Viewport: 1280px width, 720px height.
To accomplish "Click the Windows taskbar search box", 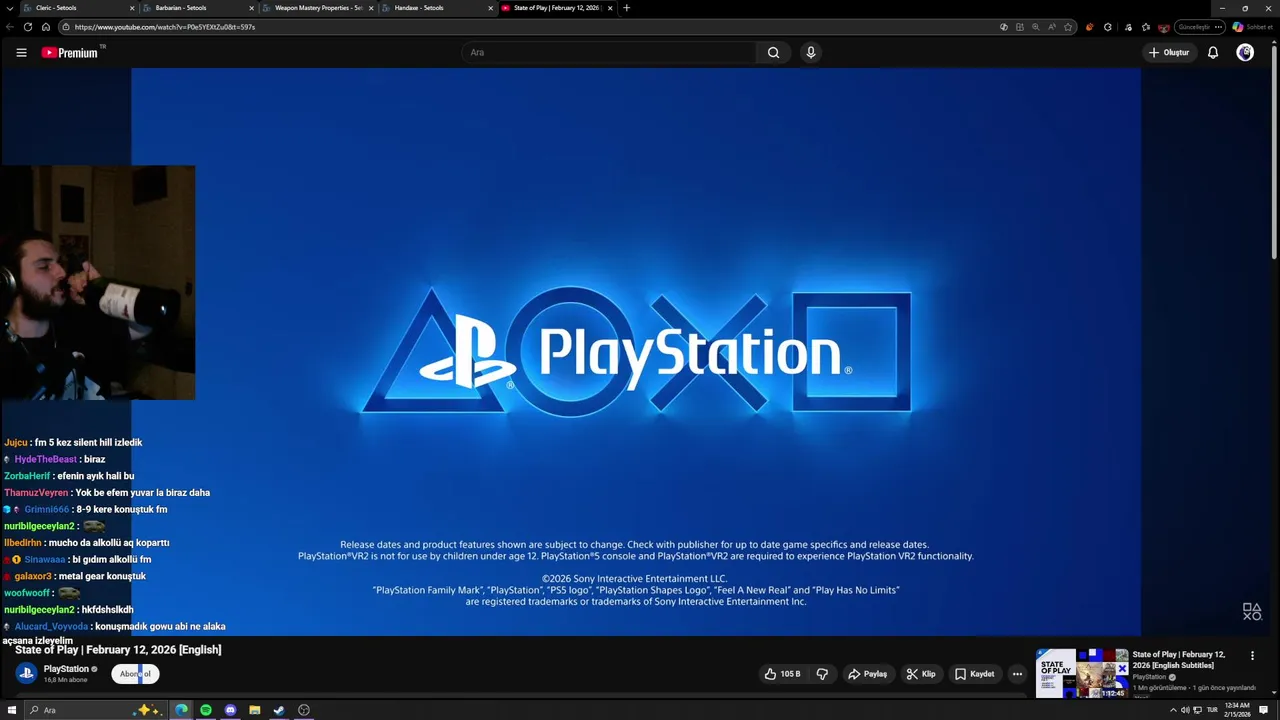I will [x=97, y=710].
